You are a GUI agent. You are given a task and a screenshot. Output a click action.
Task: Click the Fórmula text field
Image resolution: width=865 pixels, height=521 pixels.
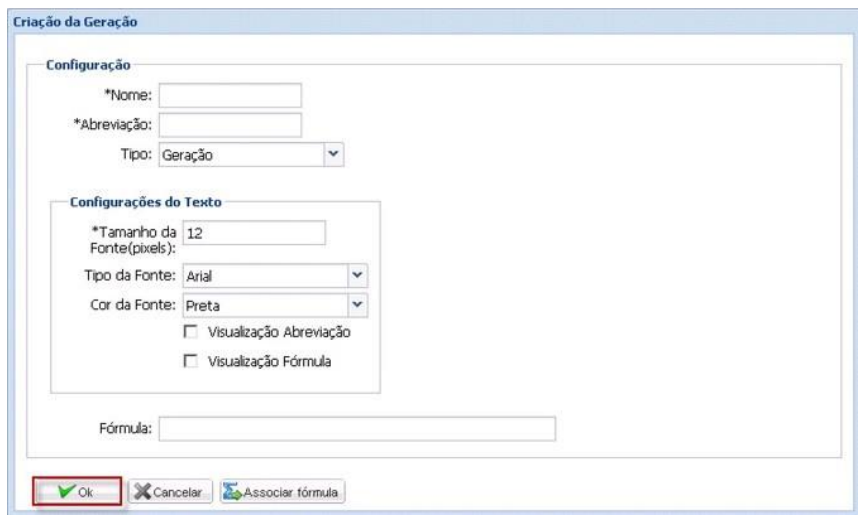tap(357, 429)
